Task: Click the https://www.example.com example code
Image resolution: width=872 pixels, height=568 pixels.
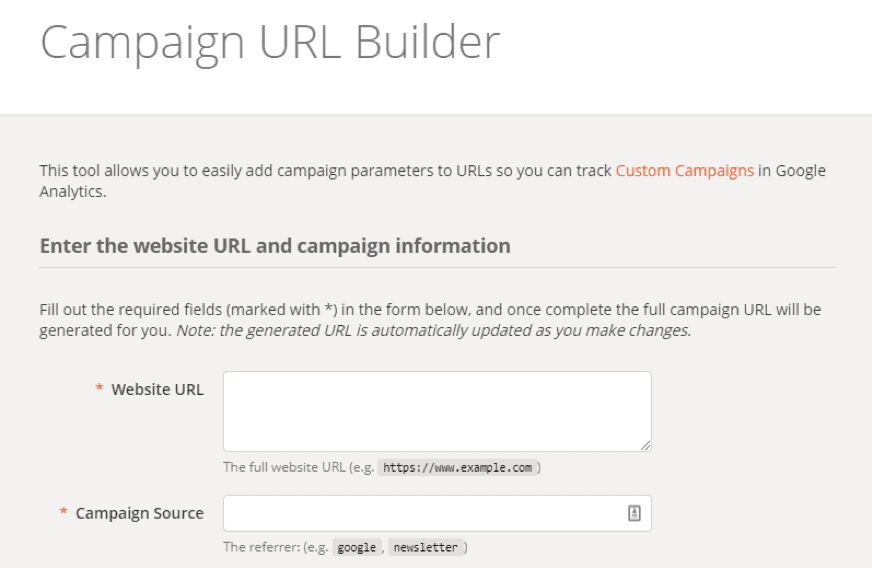Action: [x=458, y=467]
